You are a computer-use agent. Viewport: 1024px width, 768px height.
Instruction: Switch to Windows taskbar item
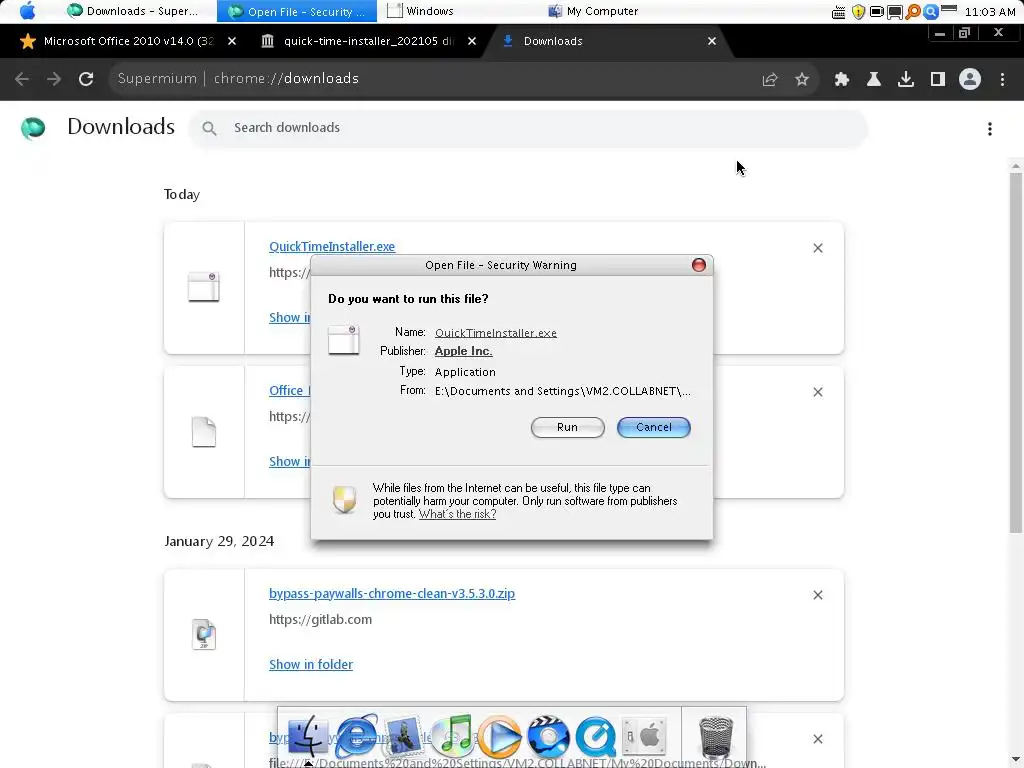tap(421, 11)
